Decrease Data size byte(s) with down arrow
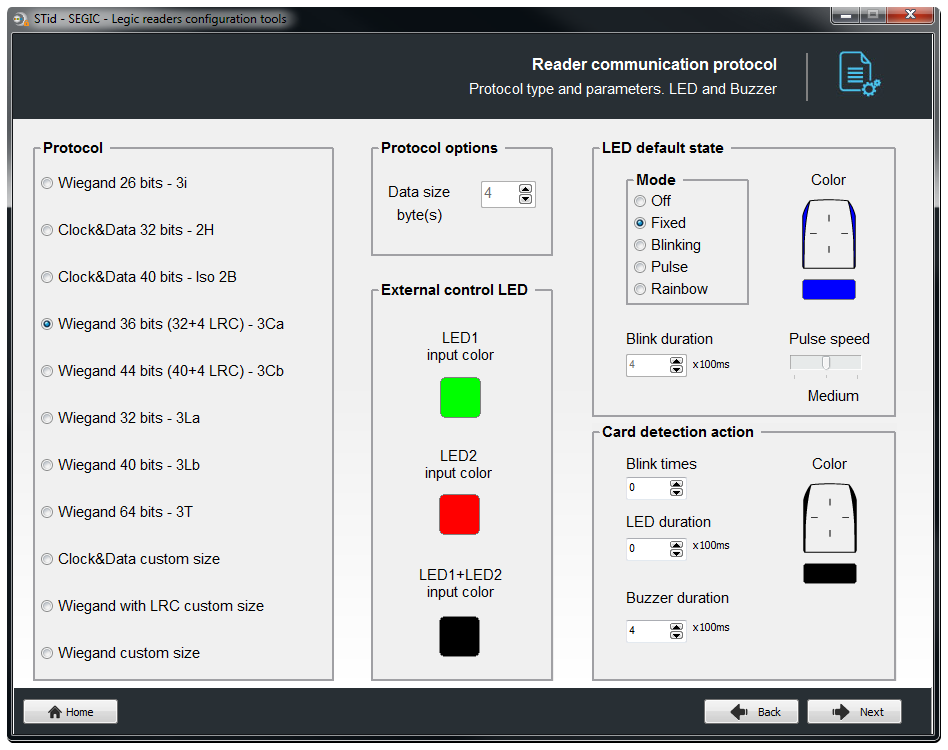948x750 pixels. point(525,199)
